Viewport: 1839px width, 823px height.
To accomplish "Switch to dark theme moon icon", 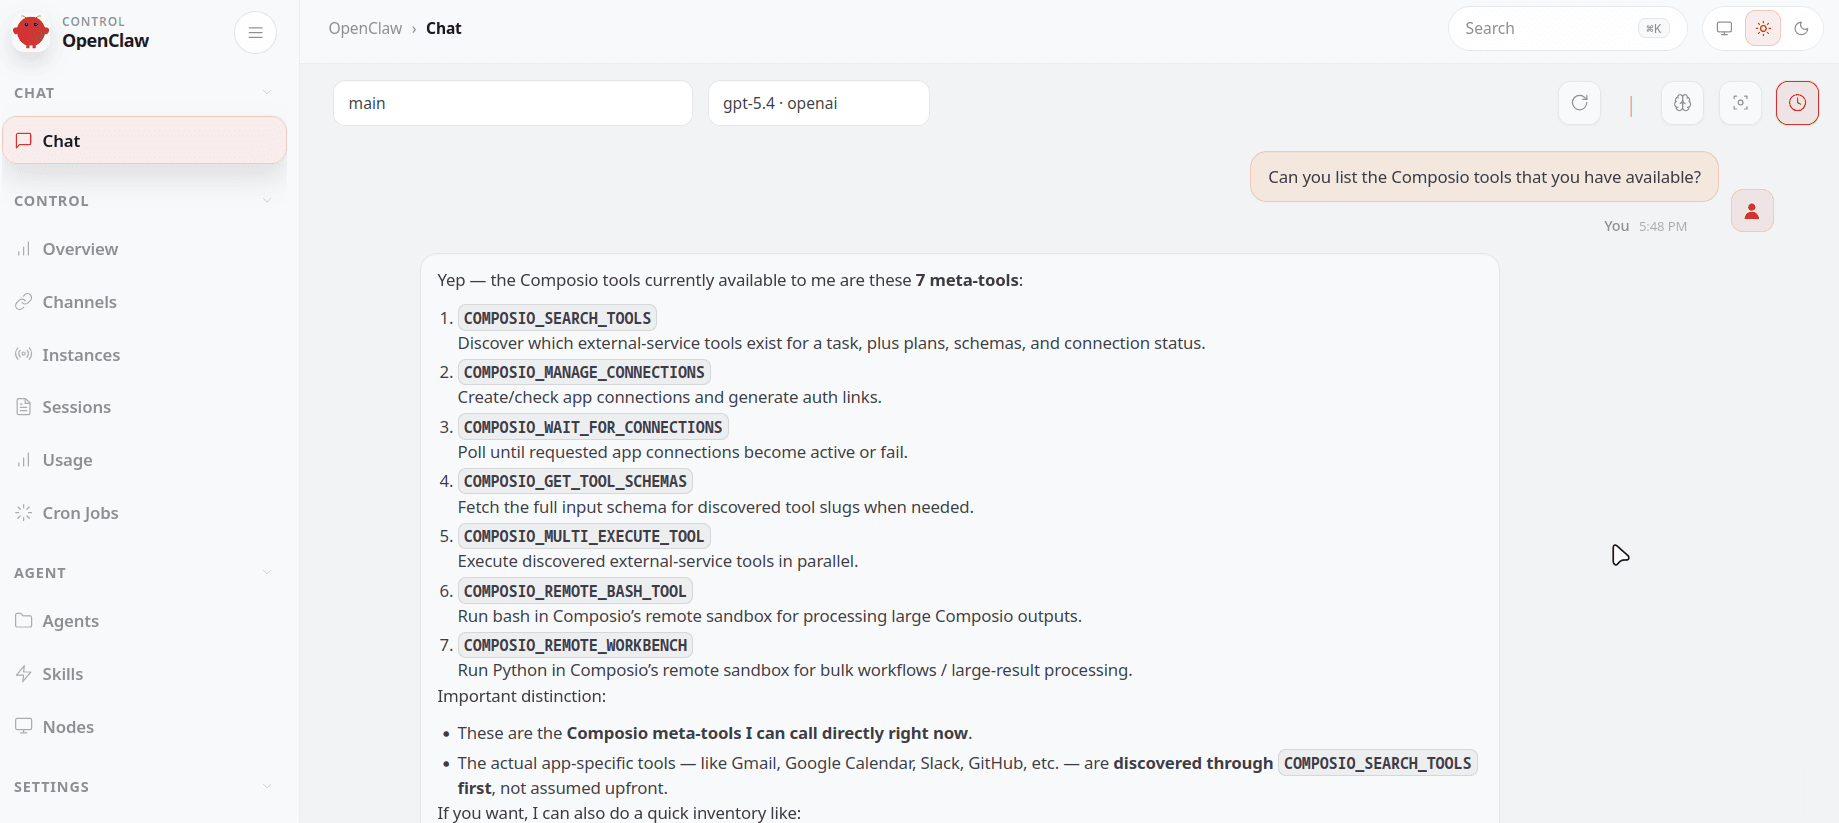I will (x=1802, y=29).
